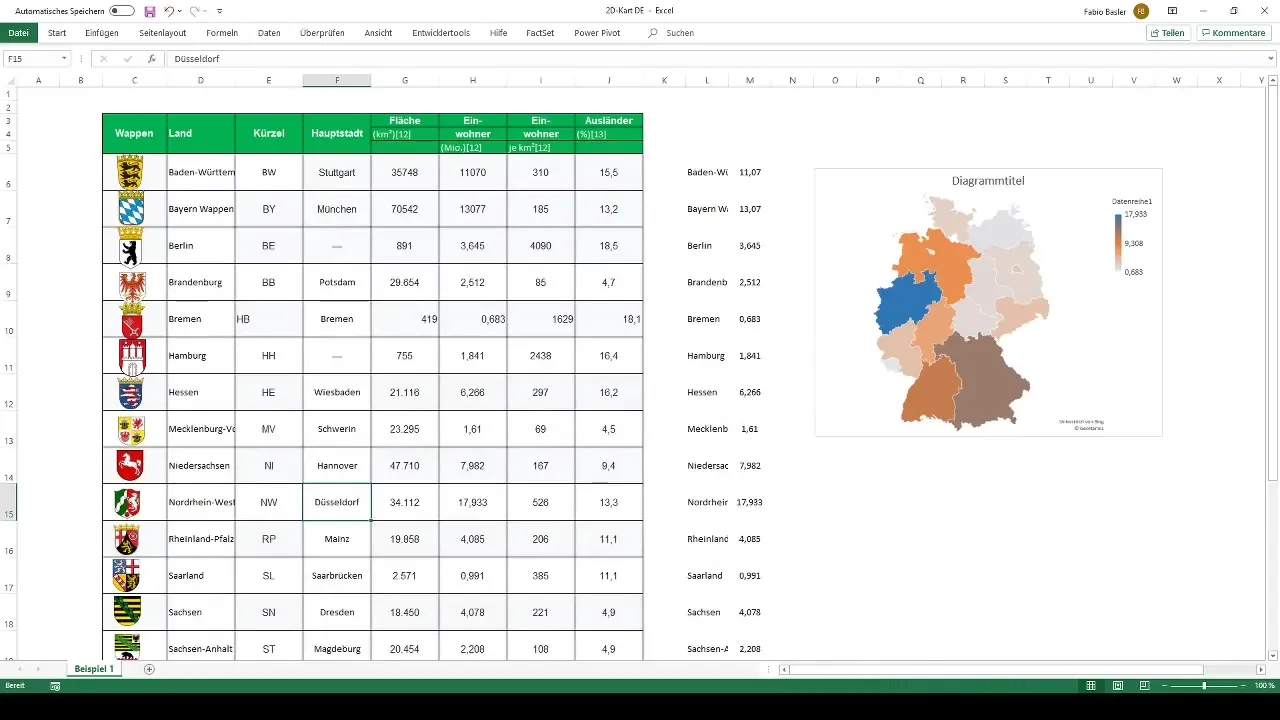This screenshot has height=720, width=1280.
Task: Click the next sheet navigation arrow
Action: pyautogui.click(x=38, y=669)
